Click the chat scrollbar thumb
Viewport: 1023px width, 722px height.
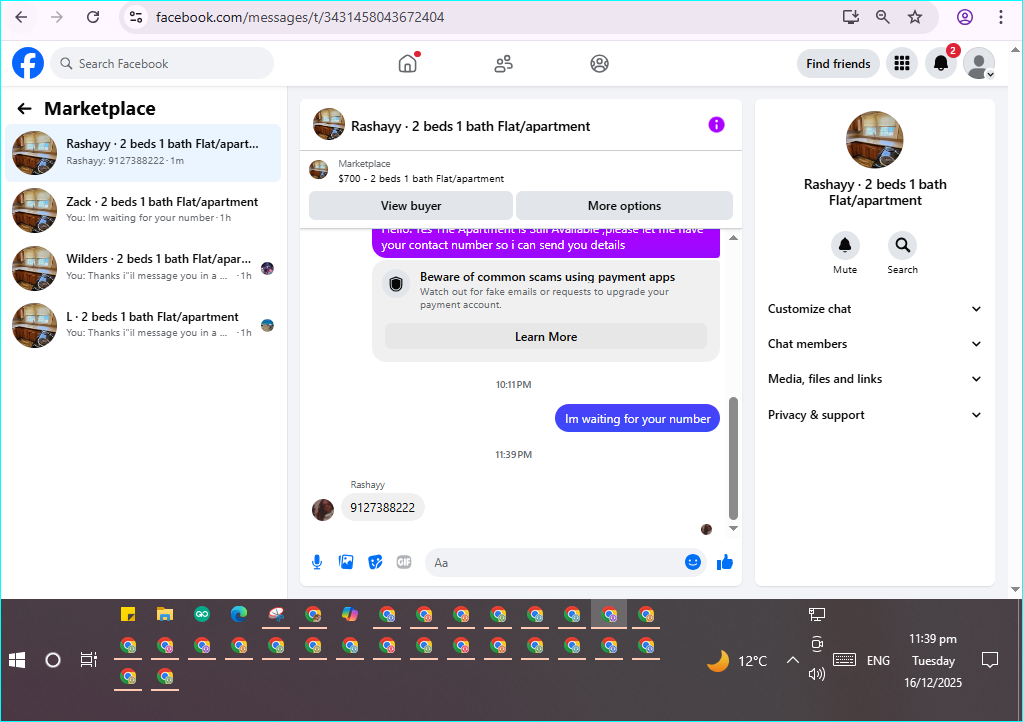click(x=733, y=458)
